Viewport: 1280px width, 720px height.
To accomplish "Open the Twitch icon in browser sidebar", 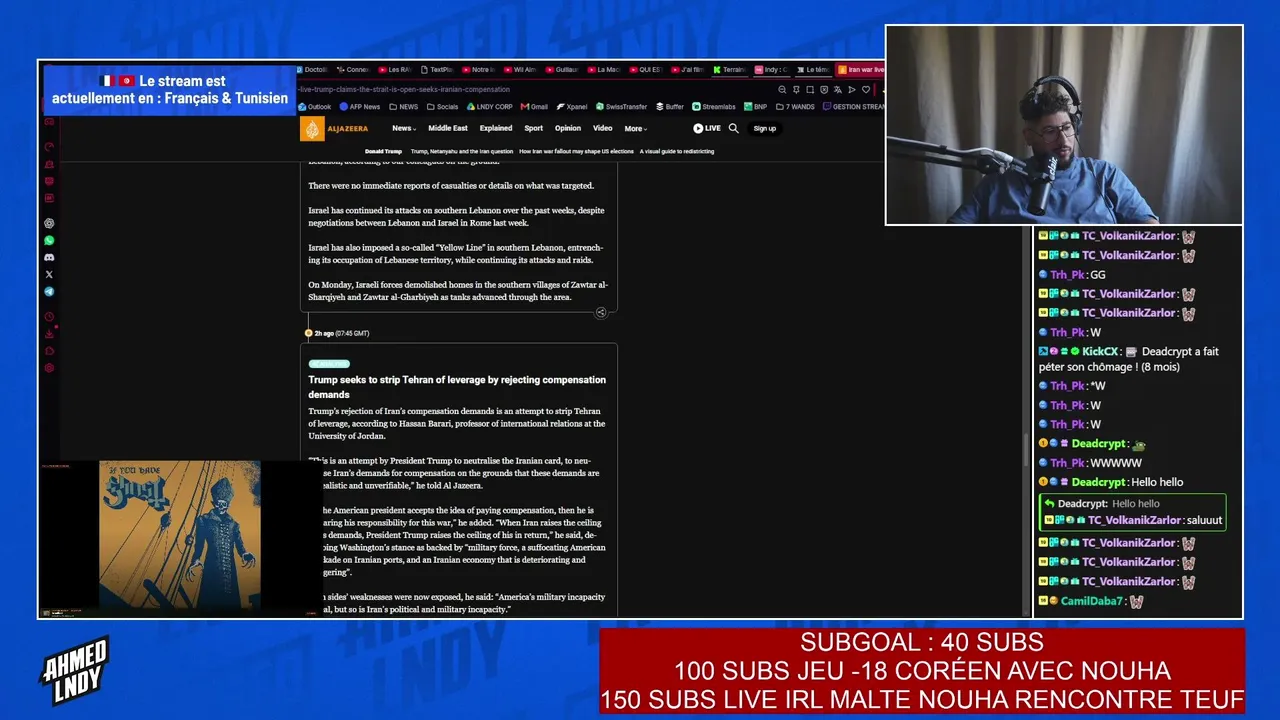I will tap(49, 181).
